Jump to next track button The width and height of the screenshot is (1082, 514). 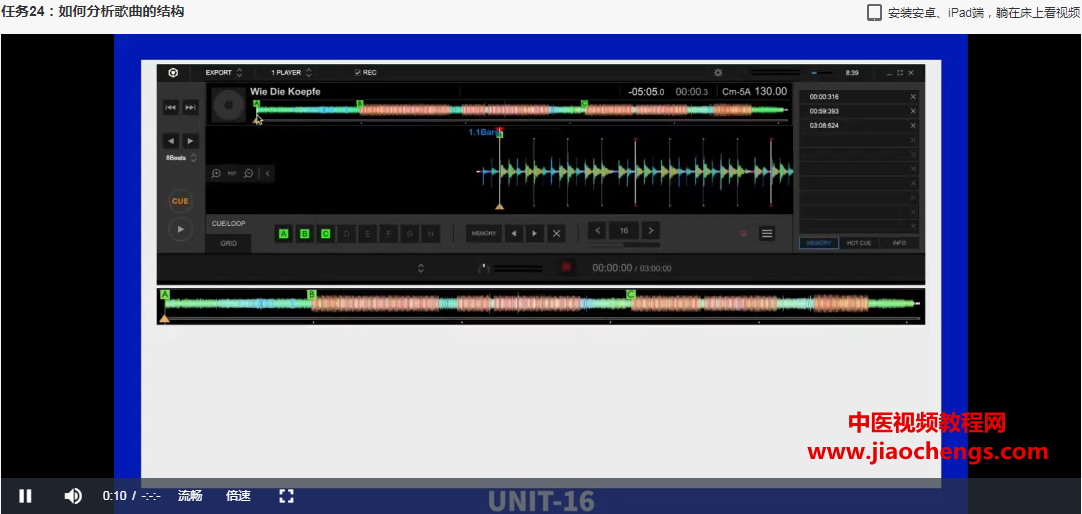tap(190, 107)
